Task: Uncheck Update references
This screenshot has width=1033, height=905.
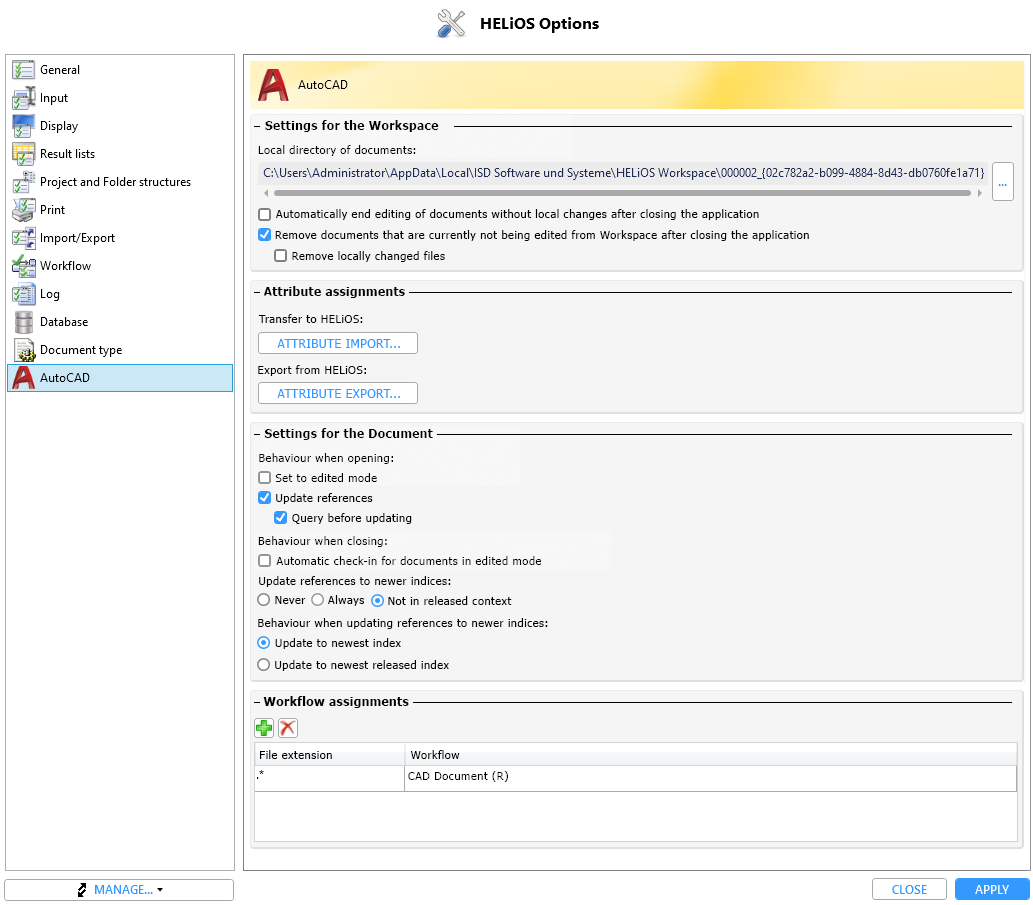Action: coord(265,498)
